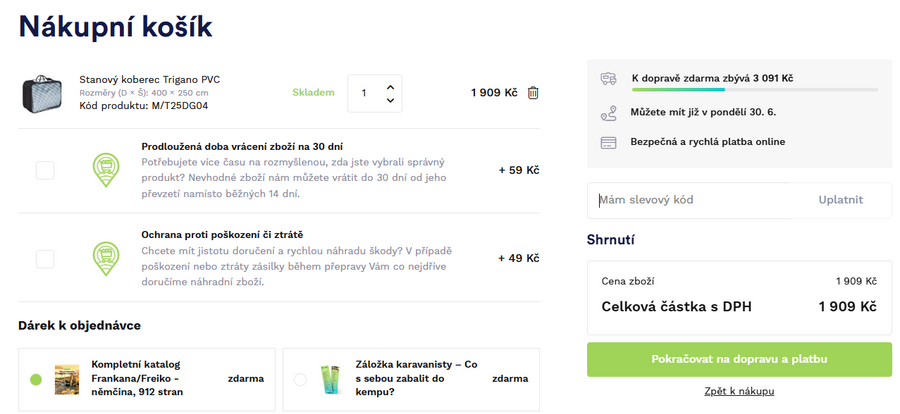Click the trash icon to remove item
Viewport: 900px width, 414px height.
[x=533, y=93]
